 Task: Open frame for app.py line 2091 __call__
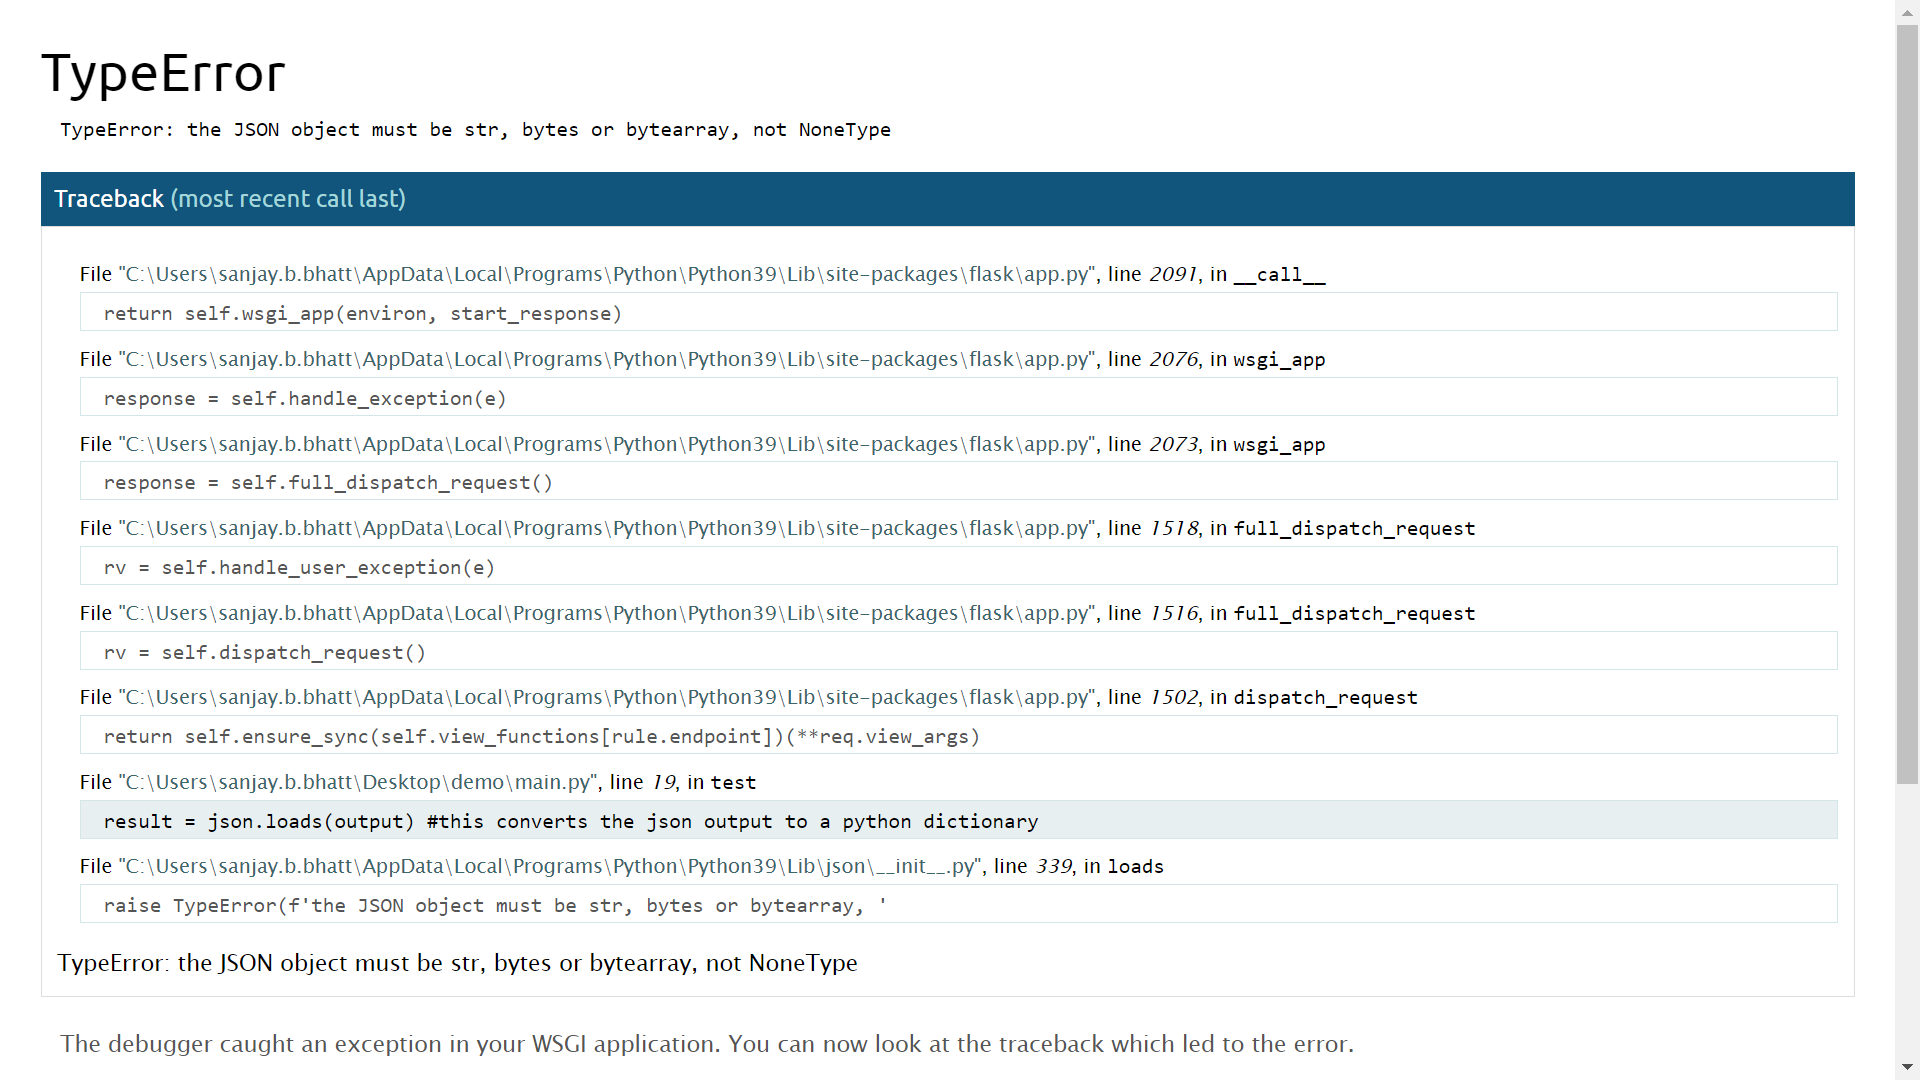703,274
